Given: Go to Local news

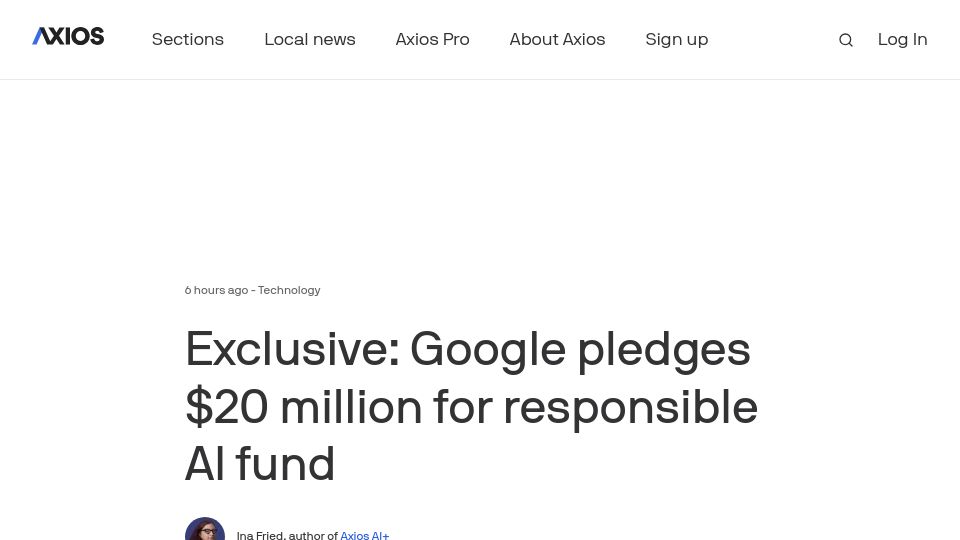Looking at the screenshot, I should click(310, 40).
